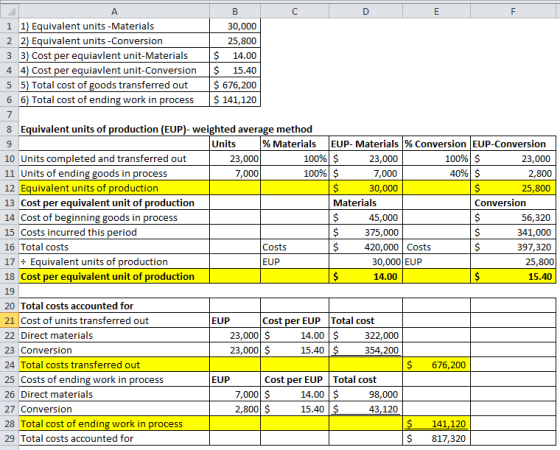Select column F header

point(513,11)
